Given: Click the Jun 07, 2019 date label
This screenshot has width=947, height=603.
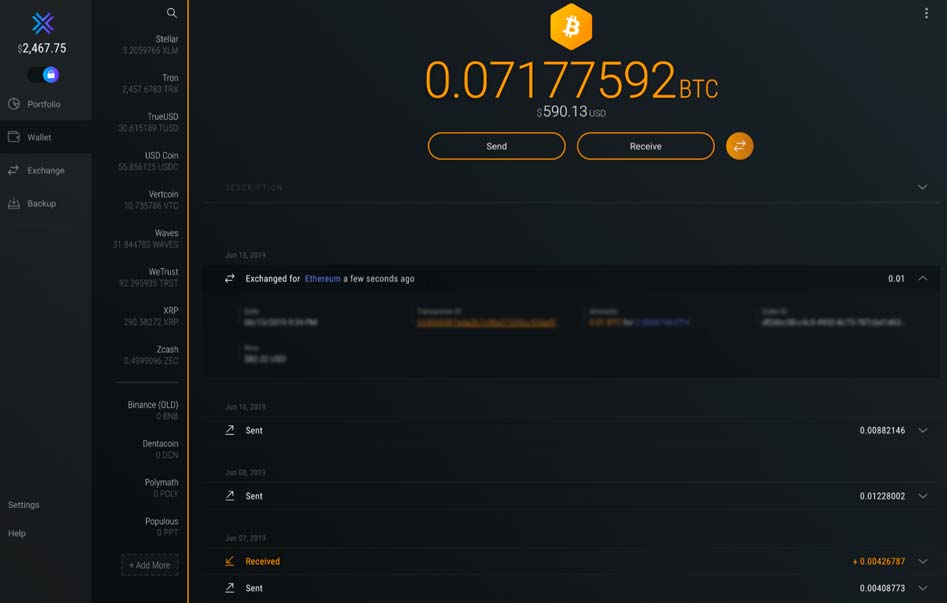Looking at the screenshot, I should tap(245, 538).
